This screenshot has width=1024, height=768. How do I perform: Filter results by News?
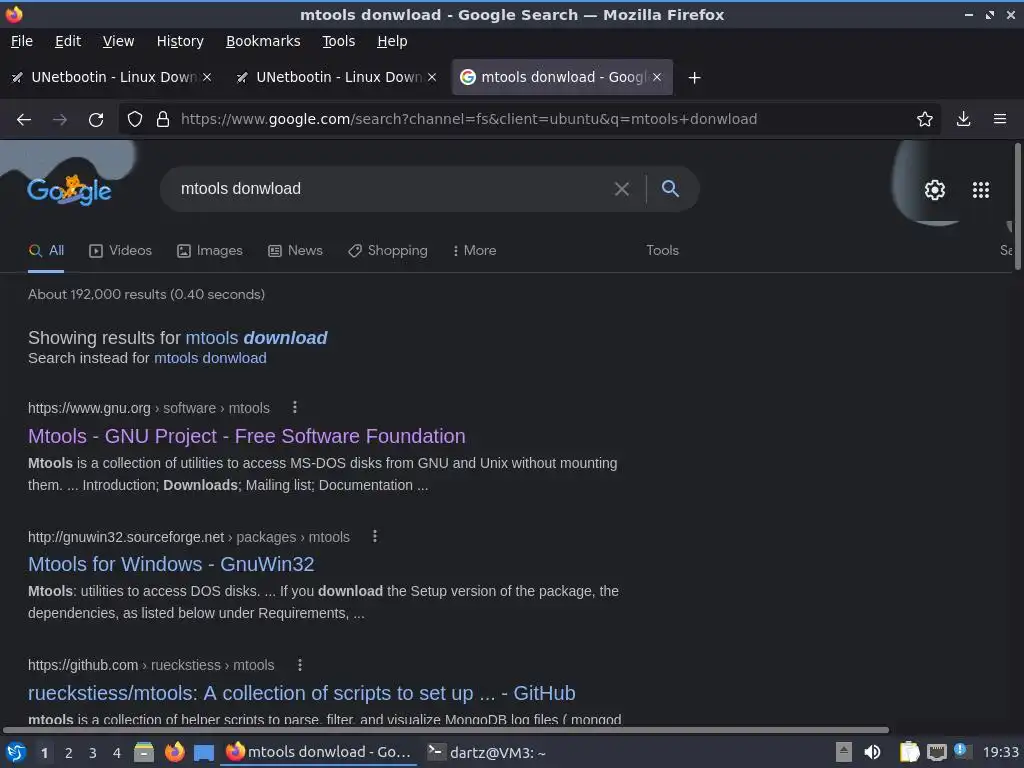[x=295, y=251]
